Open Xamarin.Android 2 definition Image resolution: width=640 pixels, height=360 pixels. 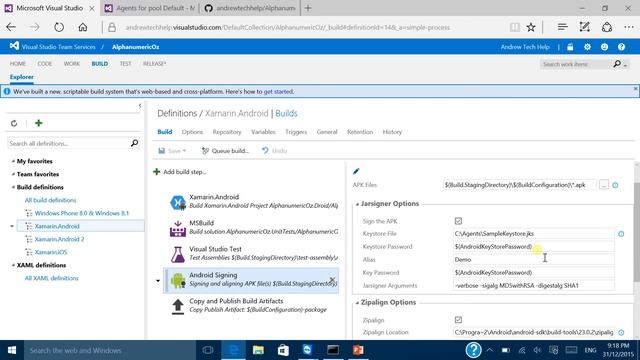click(59, 239)
